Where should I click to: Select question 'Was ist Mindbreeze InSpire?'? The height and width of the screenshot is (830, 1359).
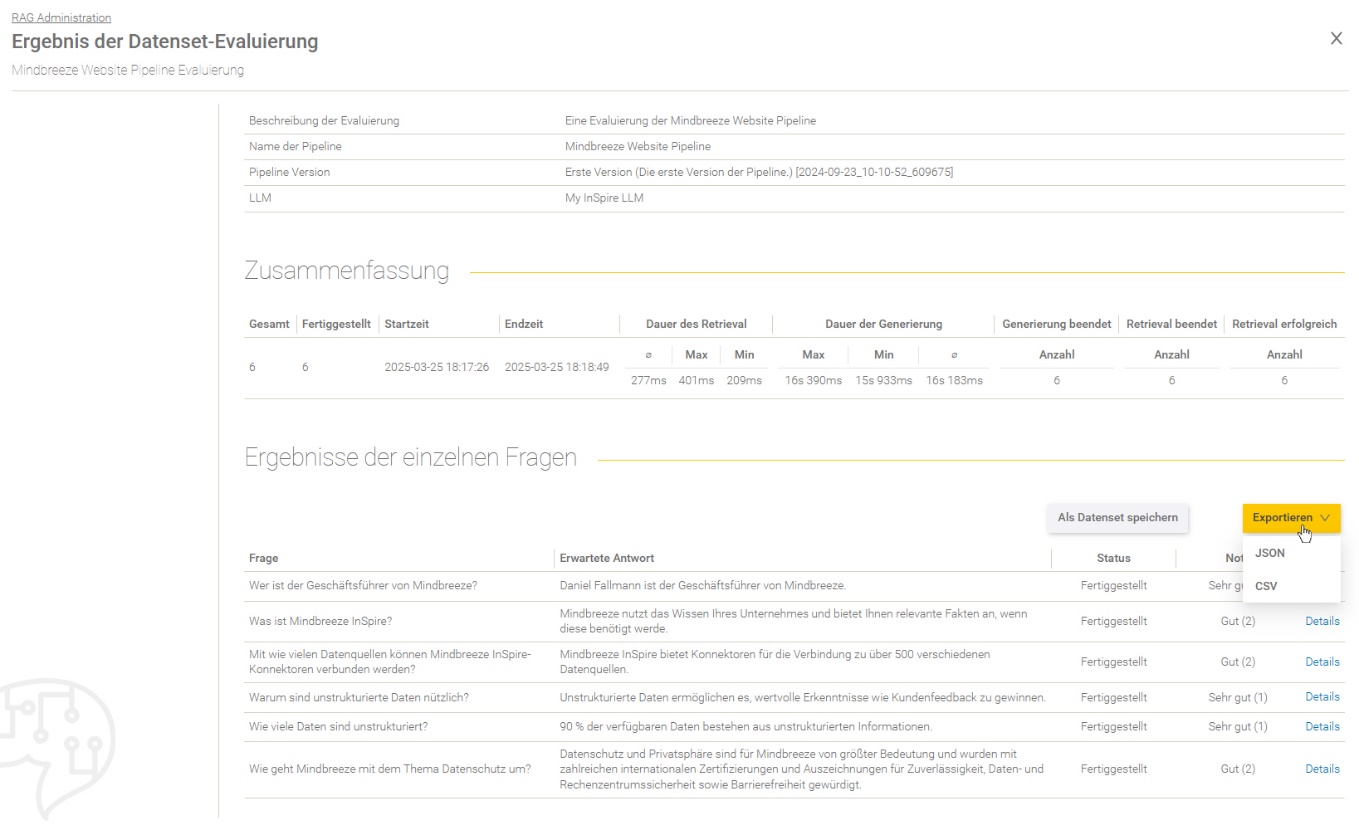point(320,621)
